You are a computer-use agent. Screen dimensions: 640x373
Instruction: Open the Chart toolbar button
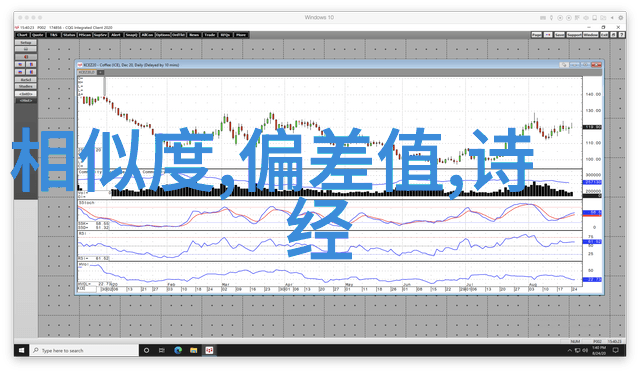22,35
